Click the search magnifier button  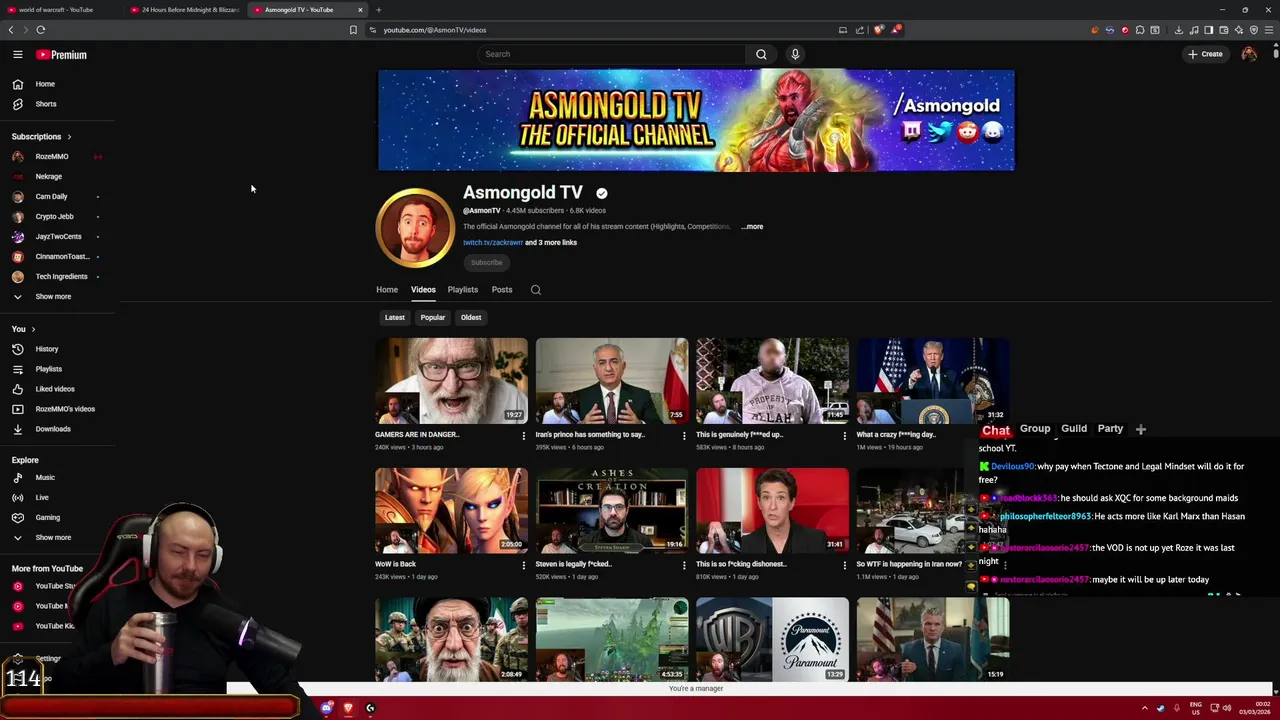(x=761, y=54)
